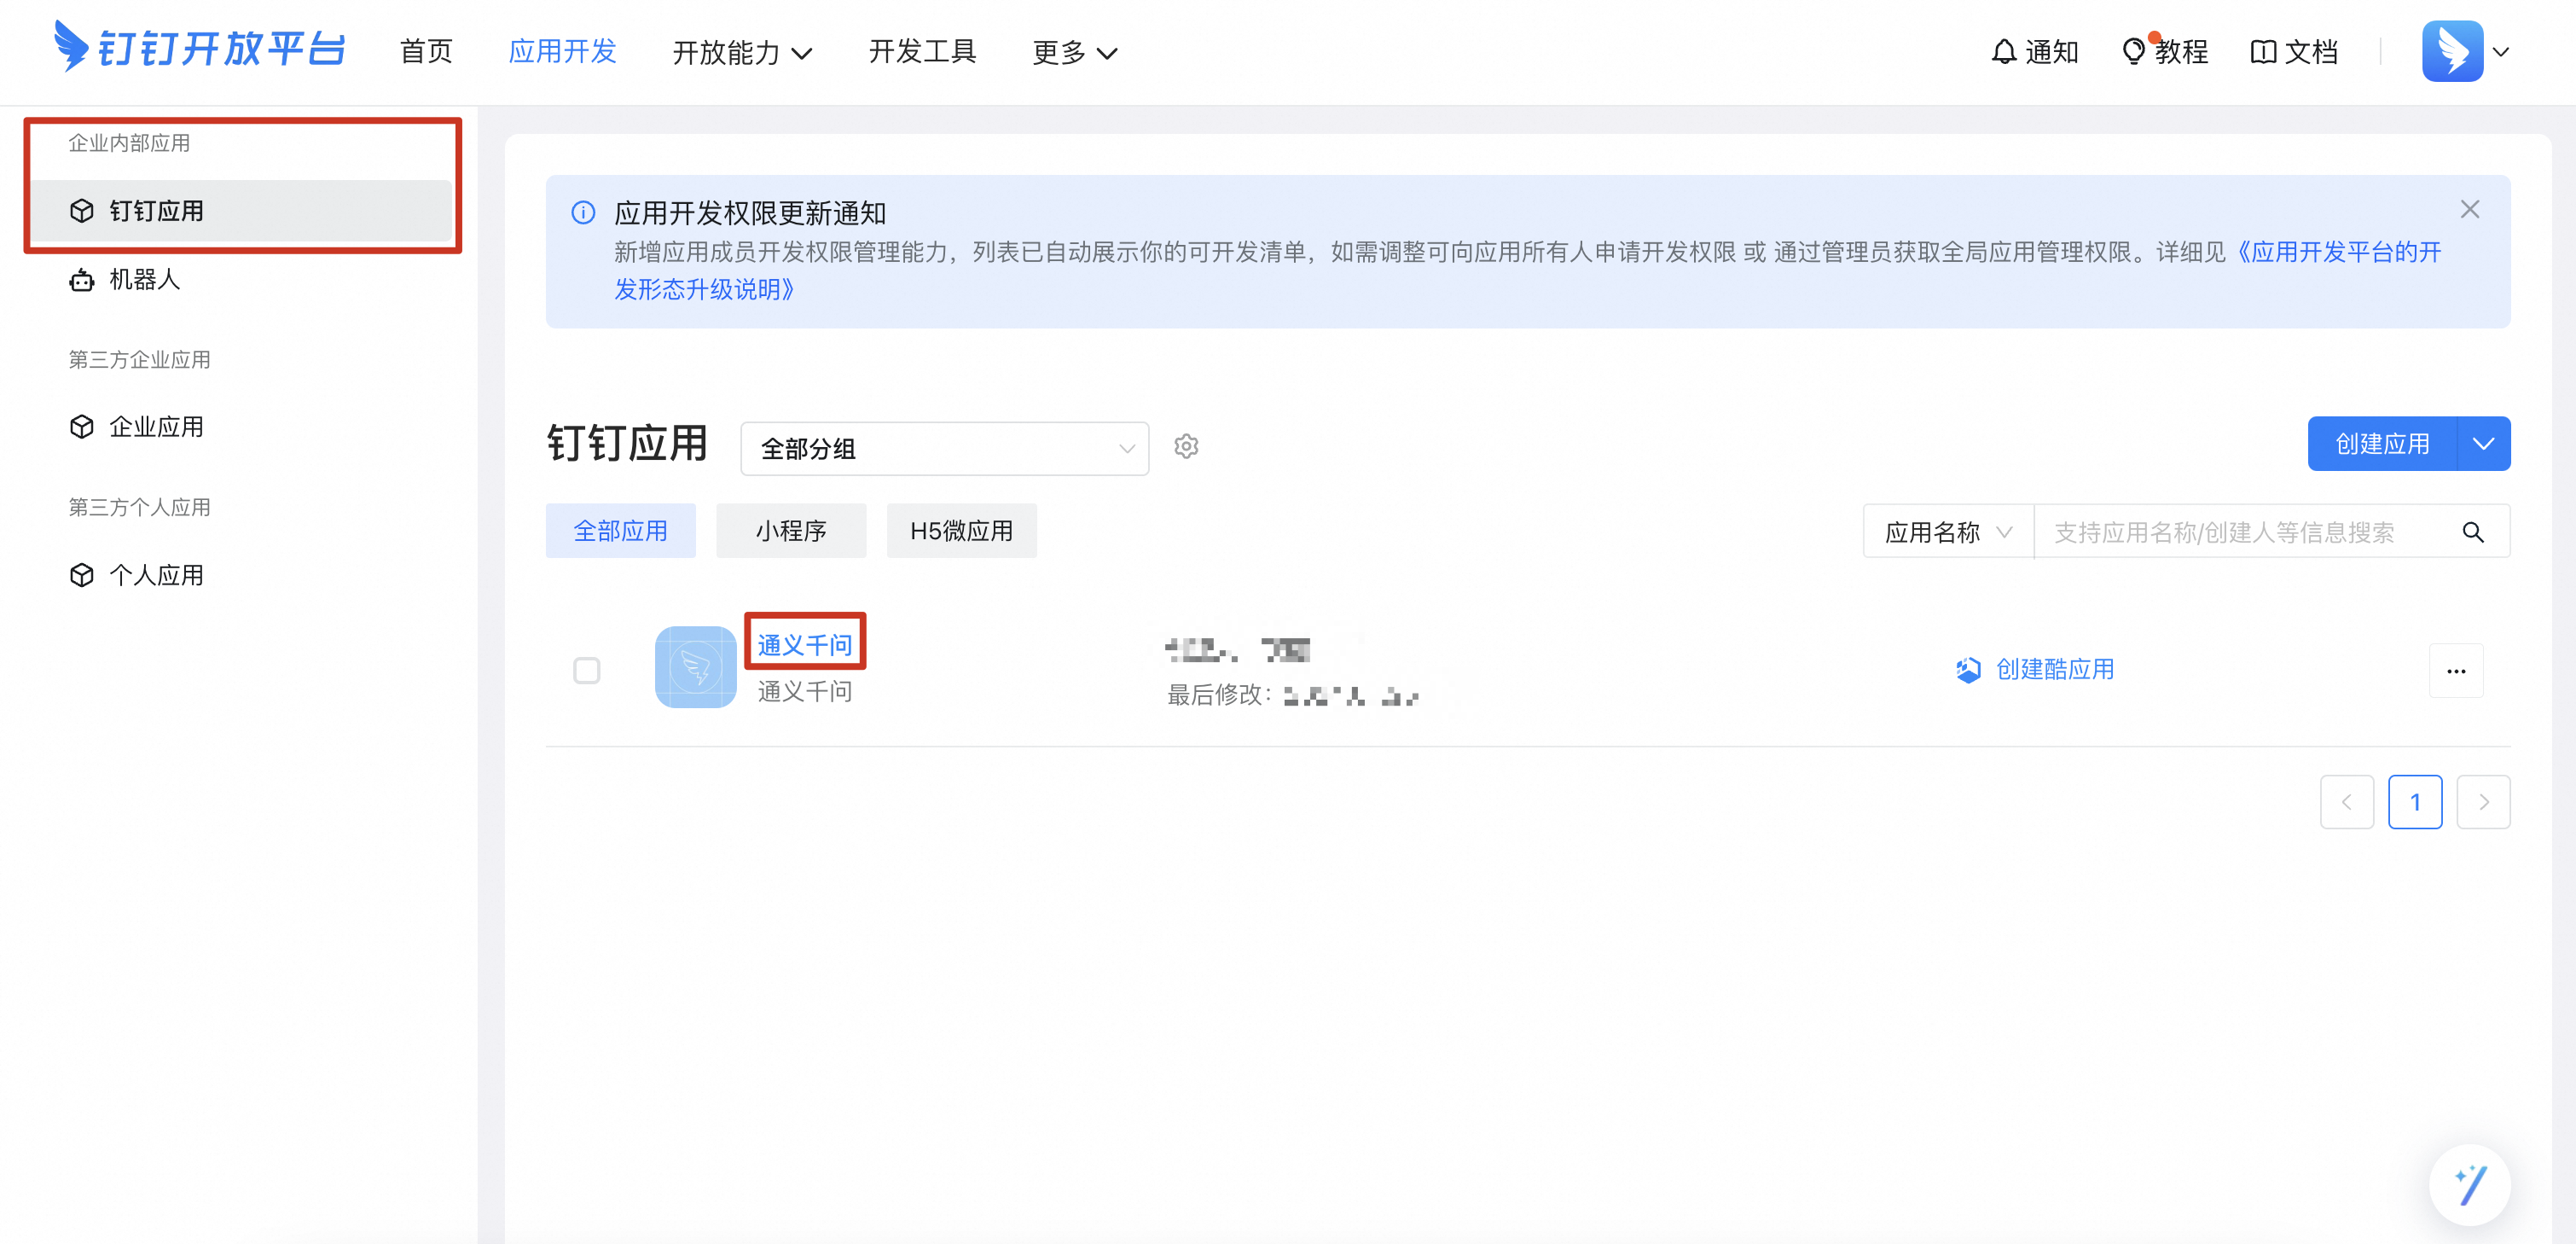The width and height of the screenshot is (2576, 1244).
Task: Click the more options ellipsis button
Action: (x=2456, y=671)
